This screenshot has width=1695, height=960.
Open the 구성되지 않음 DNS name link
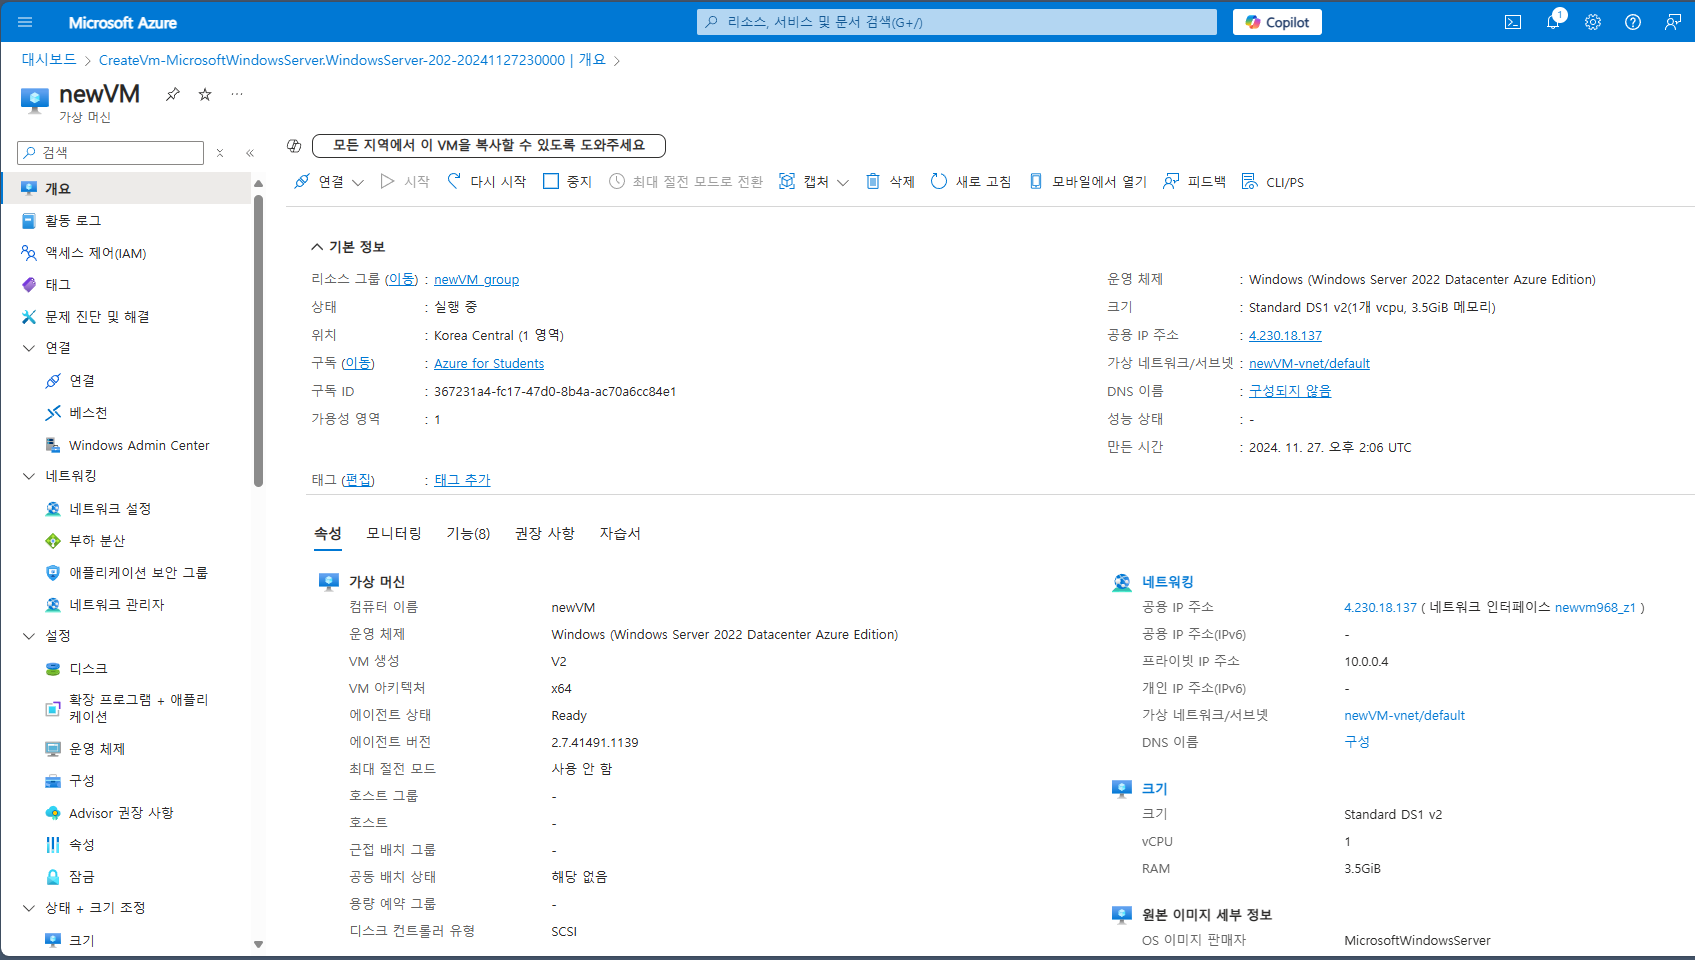point(1290,391)
